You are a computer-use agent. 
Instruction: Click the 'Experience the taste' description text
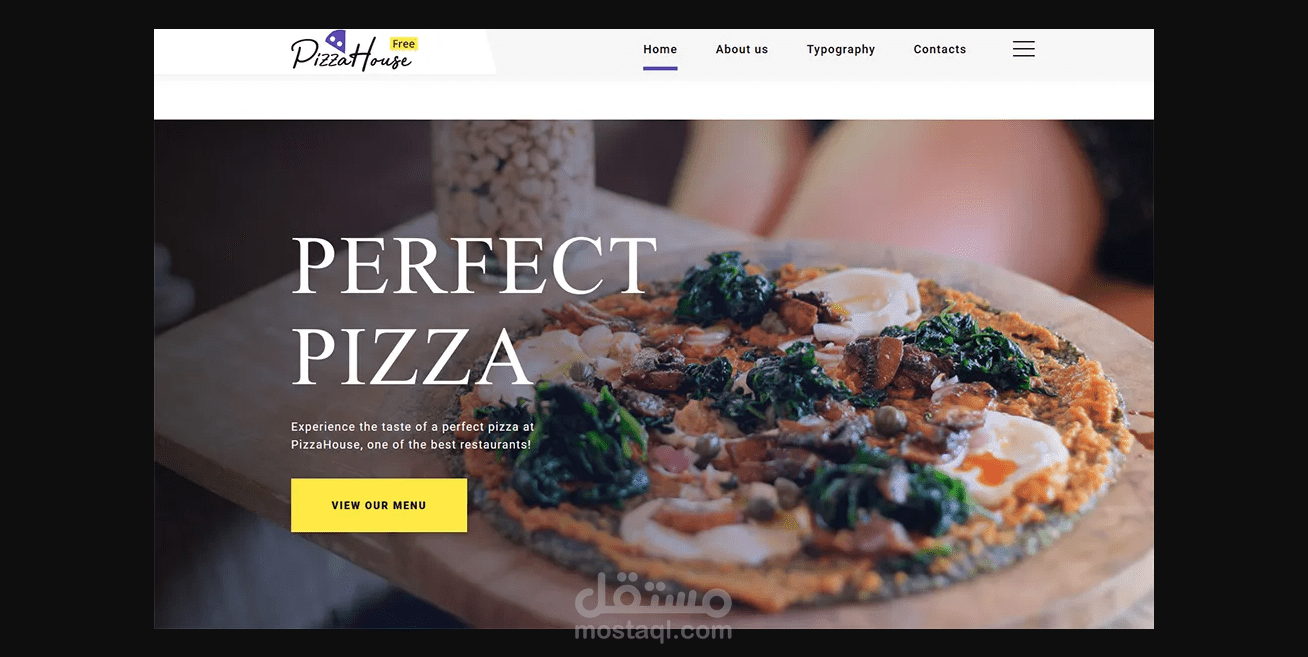pyautogui.click(x=413, y=435)
